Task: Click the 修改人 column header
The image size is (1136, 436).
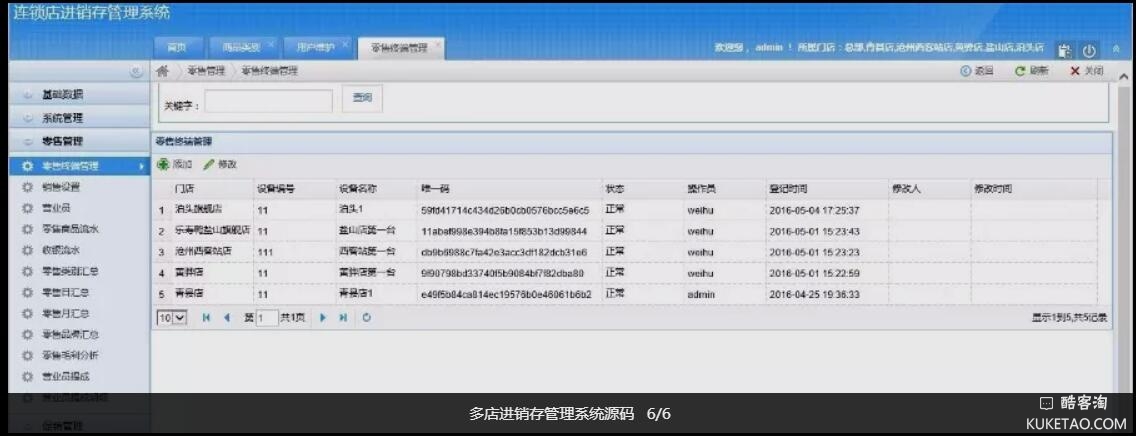Action: [x=930, y=188]
